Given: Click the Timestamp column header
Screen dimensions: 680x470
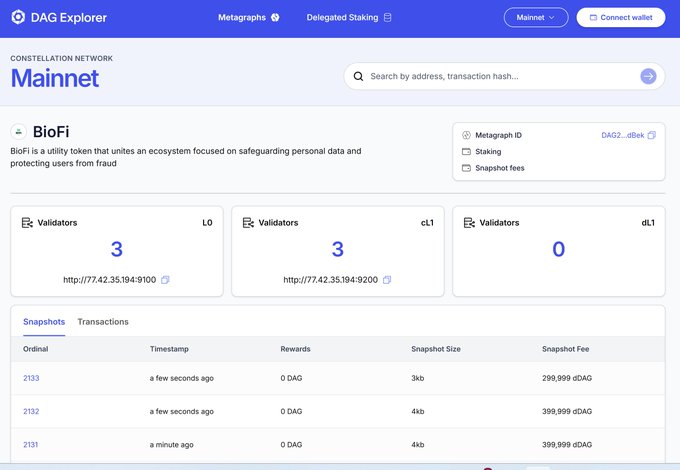Looking at the screenshot, I should 169,349.
